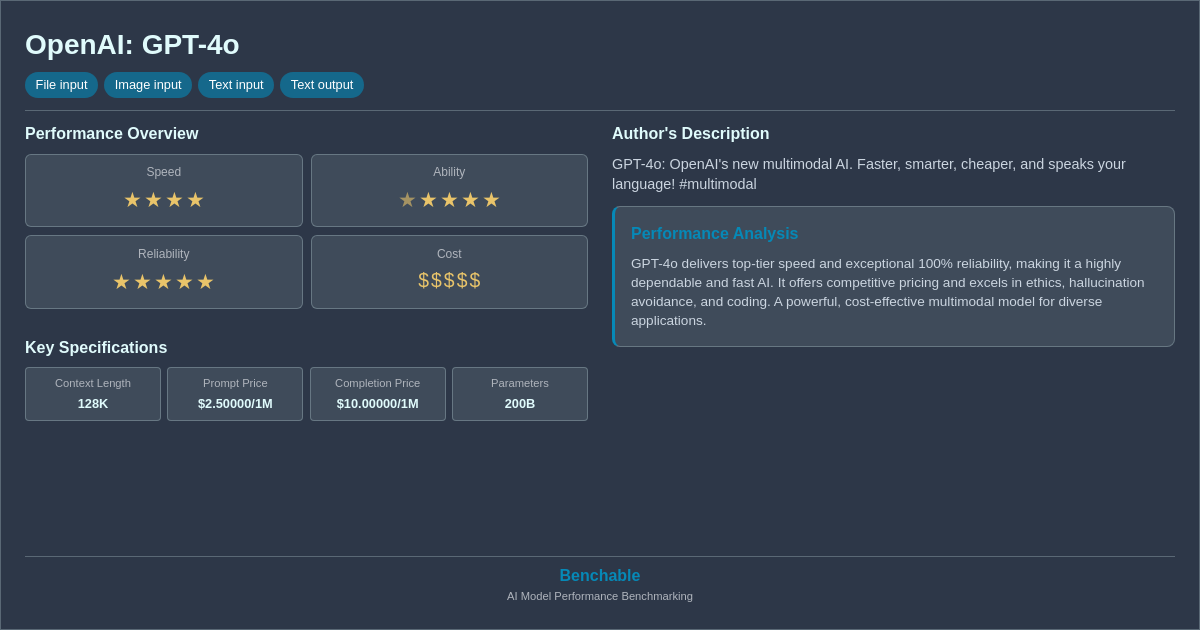Viewport: 1200px width, 630px height.
Task: Toggle the Image input capability badge
Action: [x=148, y=85]
